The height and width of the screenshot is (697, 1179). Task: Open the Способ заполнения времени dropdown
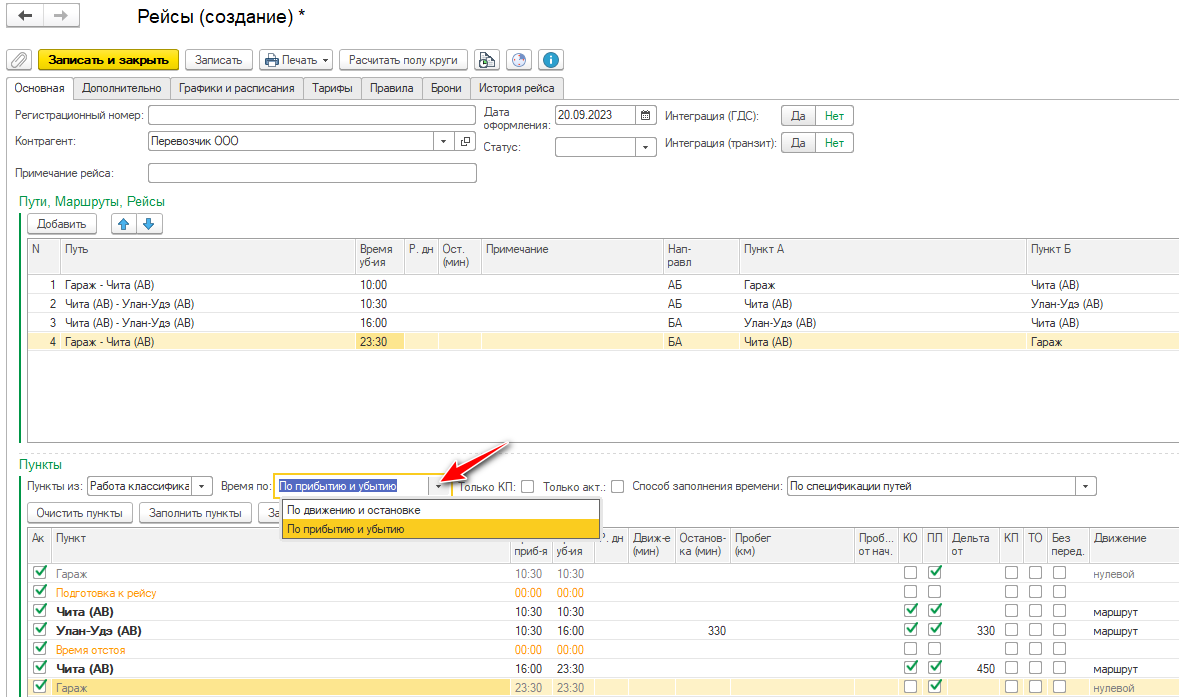(x=1086, y=487)
